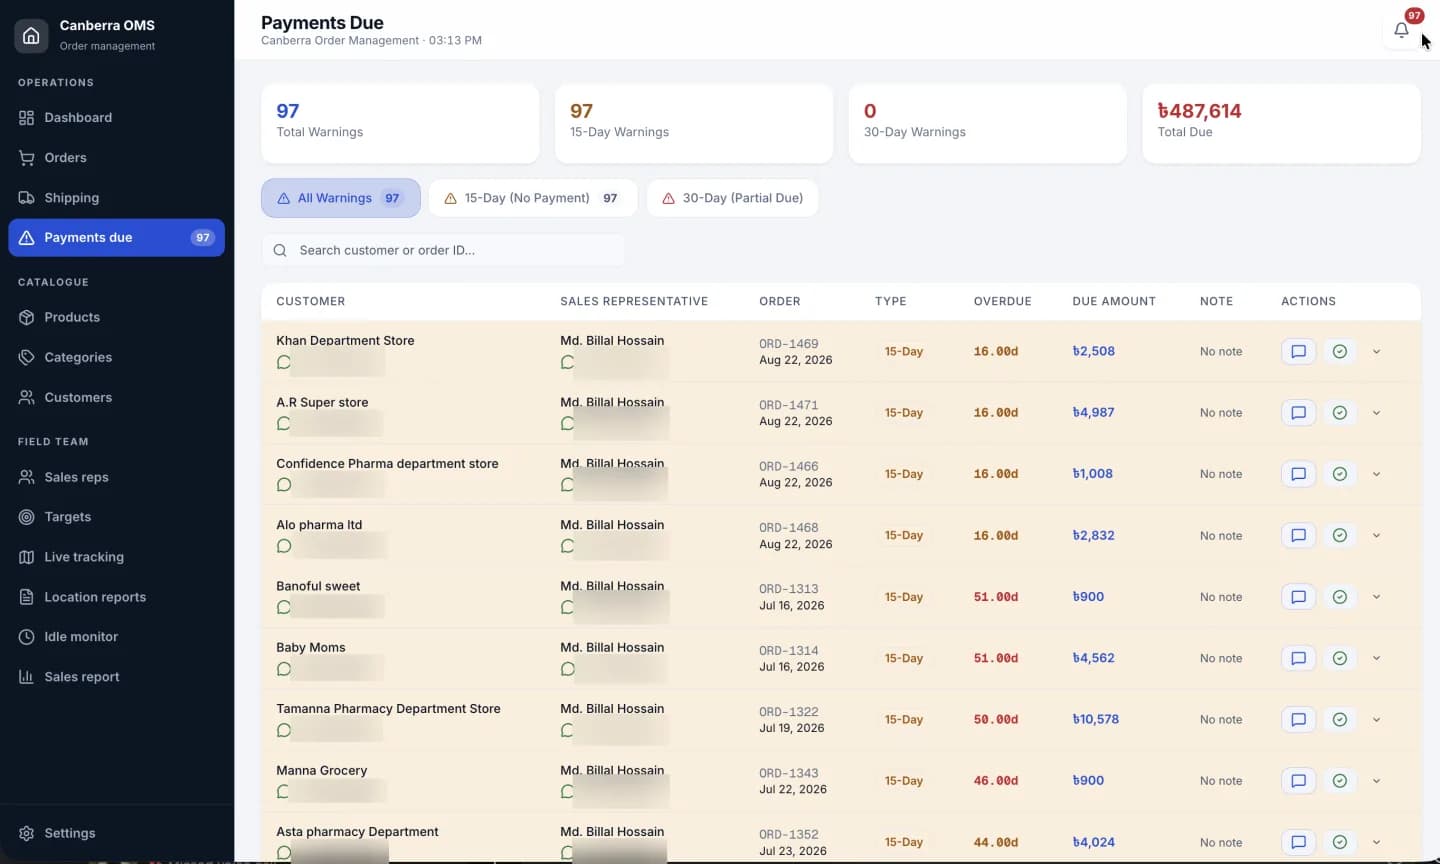Open Sales report in sidebar
Viewport: 1440px width, 864px height.
point(116,677)
